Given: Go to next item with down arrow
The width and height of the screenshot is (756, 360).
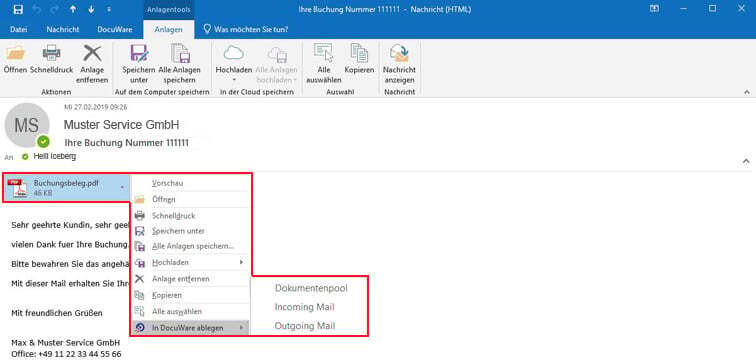Looking at the screenshot, I should point(92,9).
